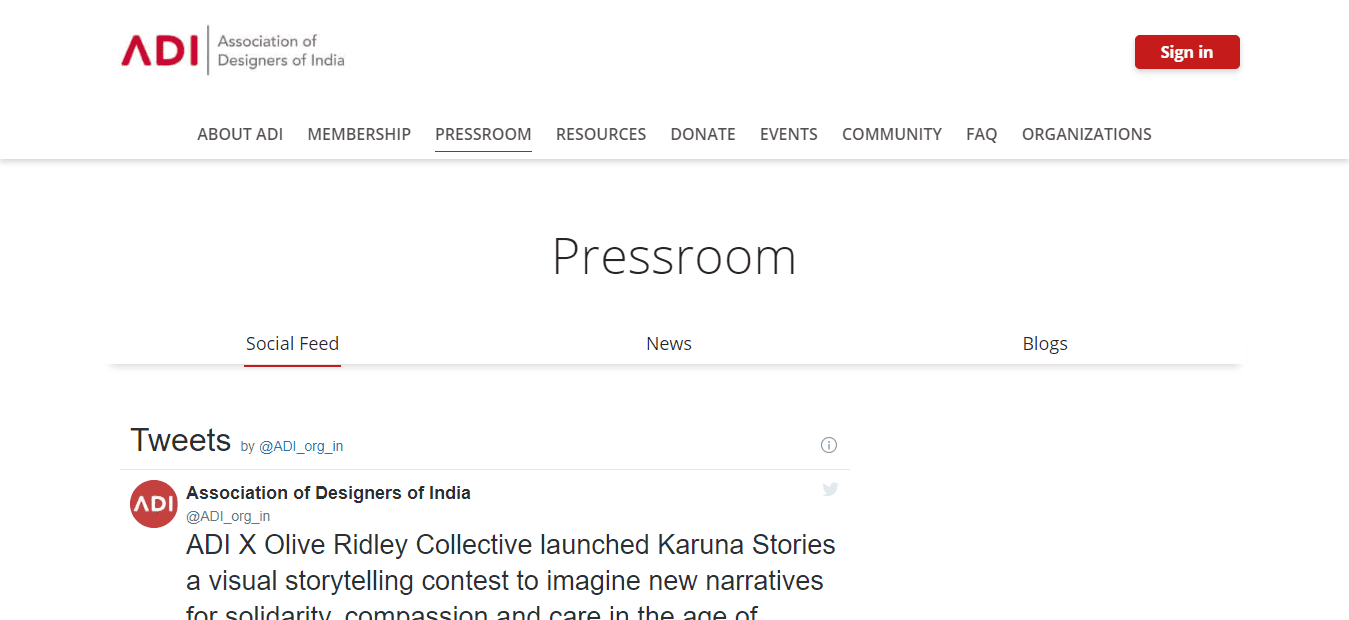
Task: Open the Events section
Action: [789, 134]
